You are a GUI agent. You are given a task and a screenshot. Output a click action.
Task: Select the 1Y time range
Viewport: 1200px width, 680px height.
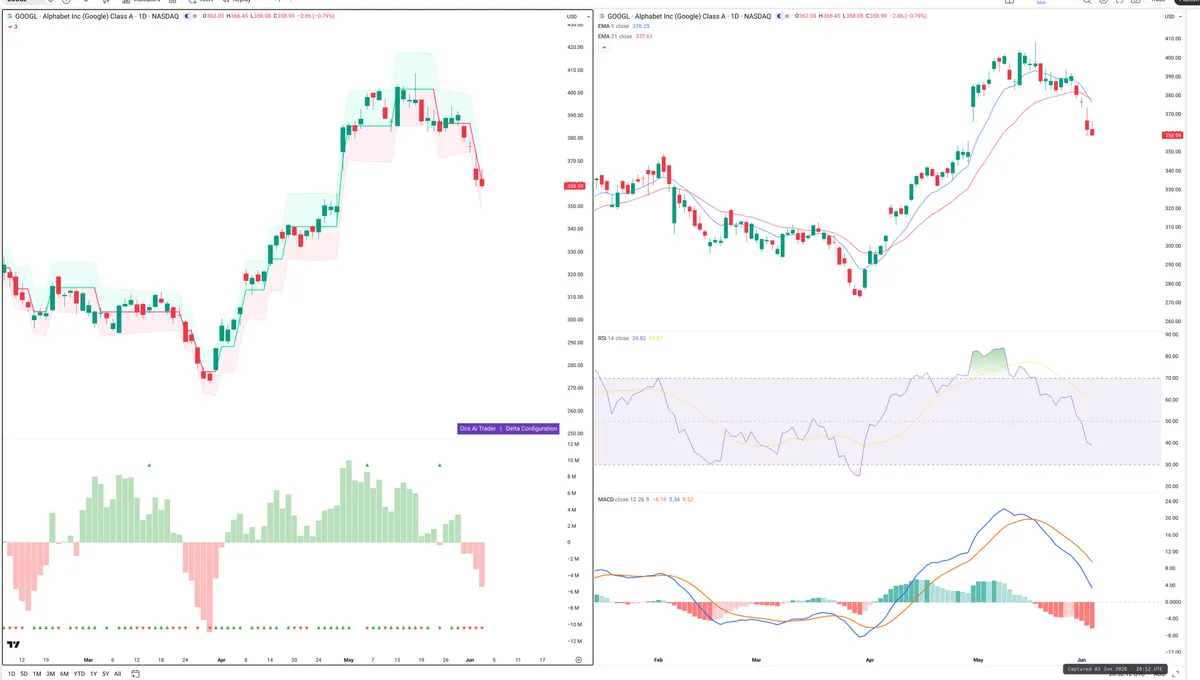coord(93,674)
